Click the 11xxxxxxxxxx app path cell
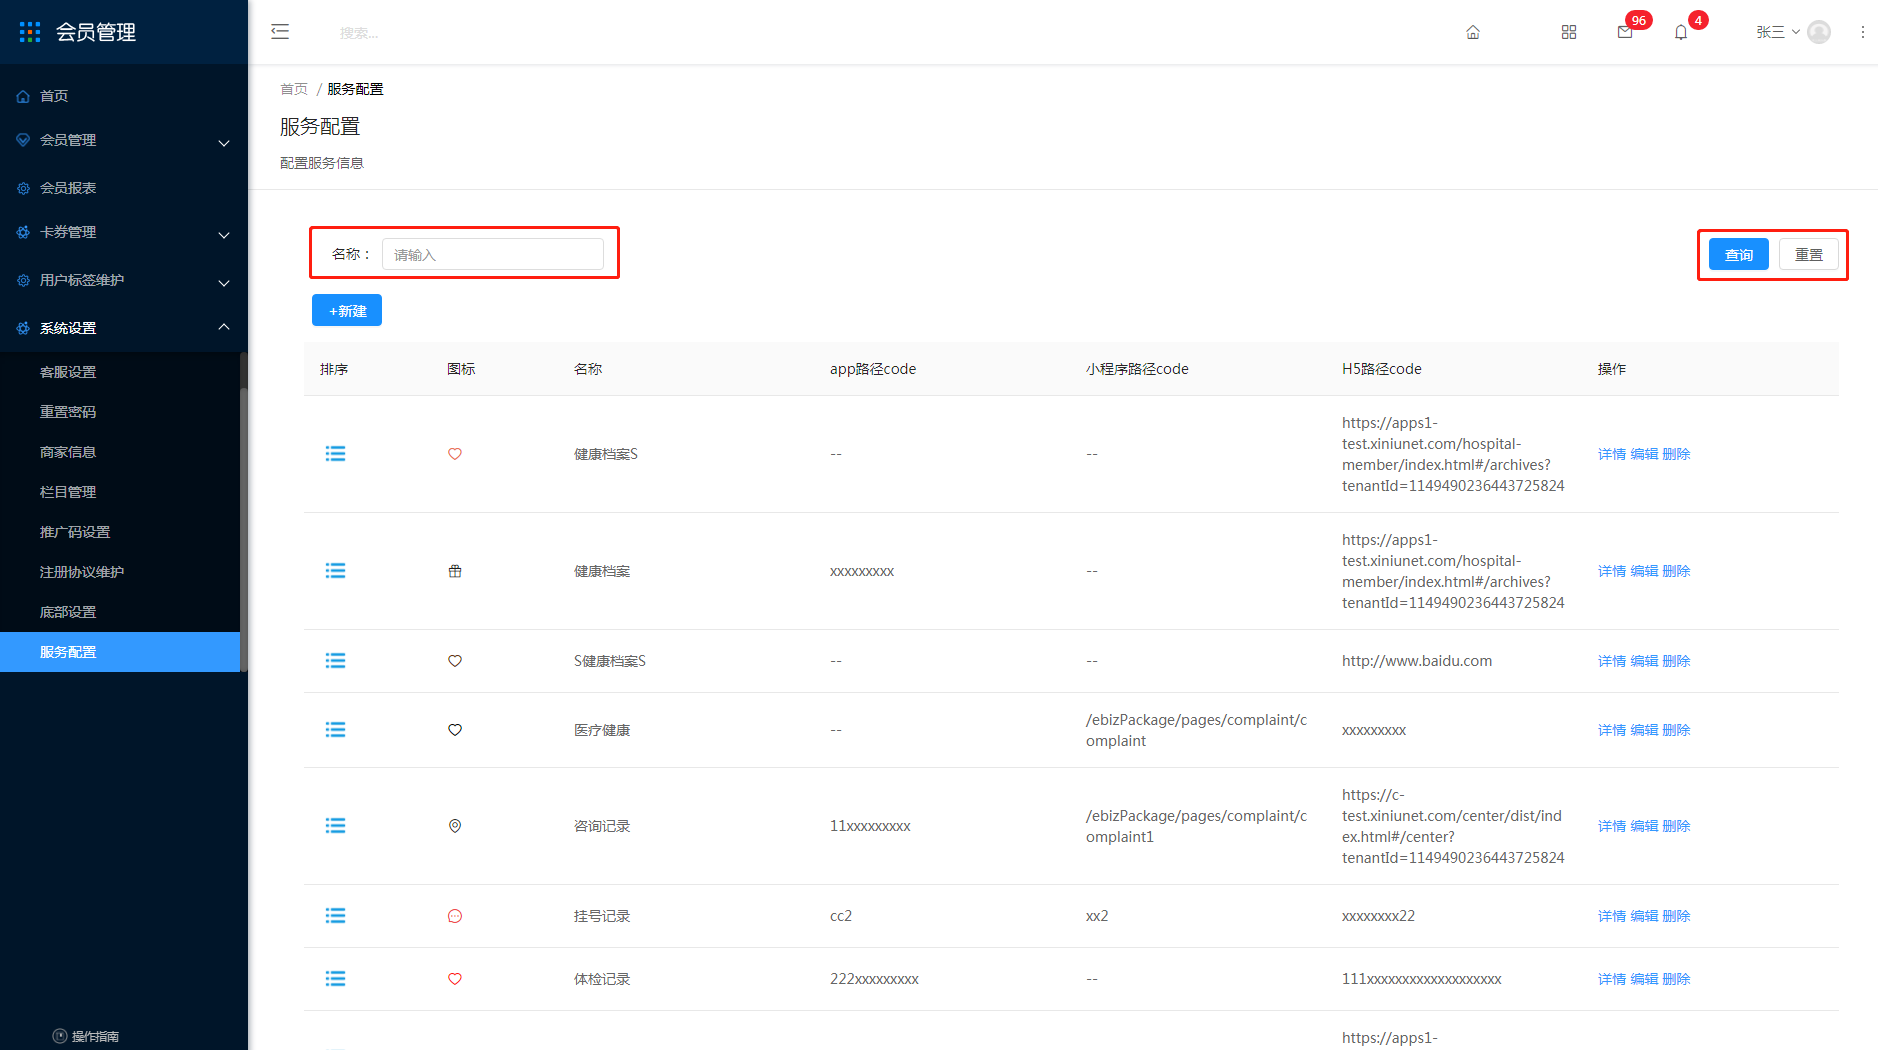This screenshot has height=1050, width=1878. click(x=870, y=826)
